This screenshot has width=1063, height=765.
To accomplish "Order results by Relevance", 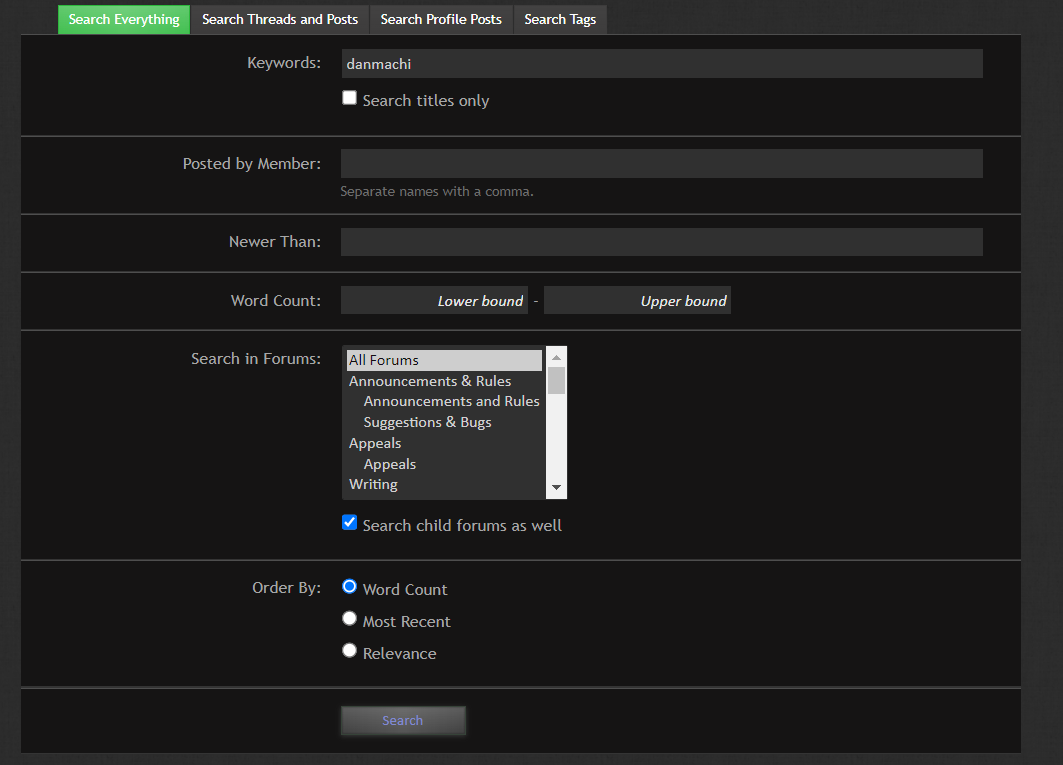I will (x=350, y=651).
